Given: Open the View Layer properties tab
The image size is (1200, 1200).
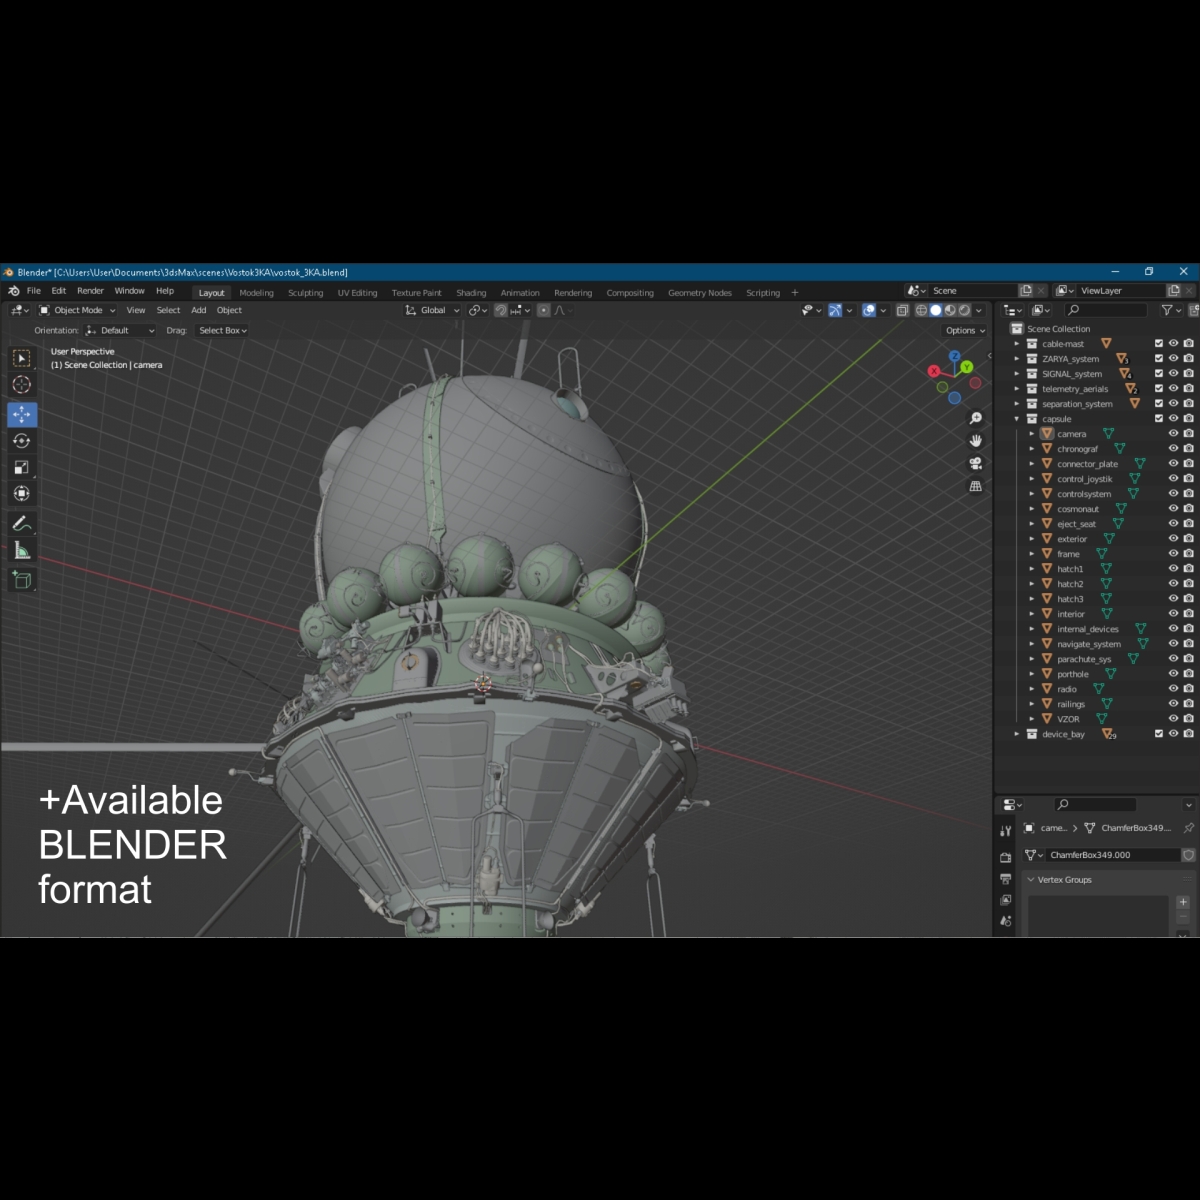Looking at the screenshot, I should pyautogui.click(x=1006, y=900).
